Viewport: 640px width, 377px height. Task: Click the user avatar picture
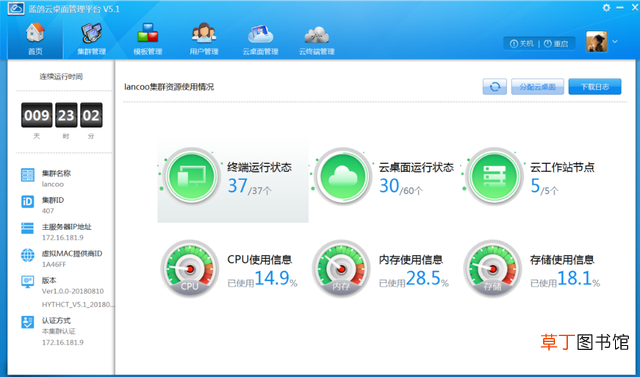coord(596,41)
